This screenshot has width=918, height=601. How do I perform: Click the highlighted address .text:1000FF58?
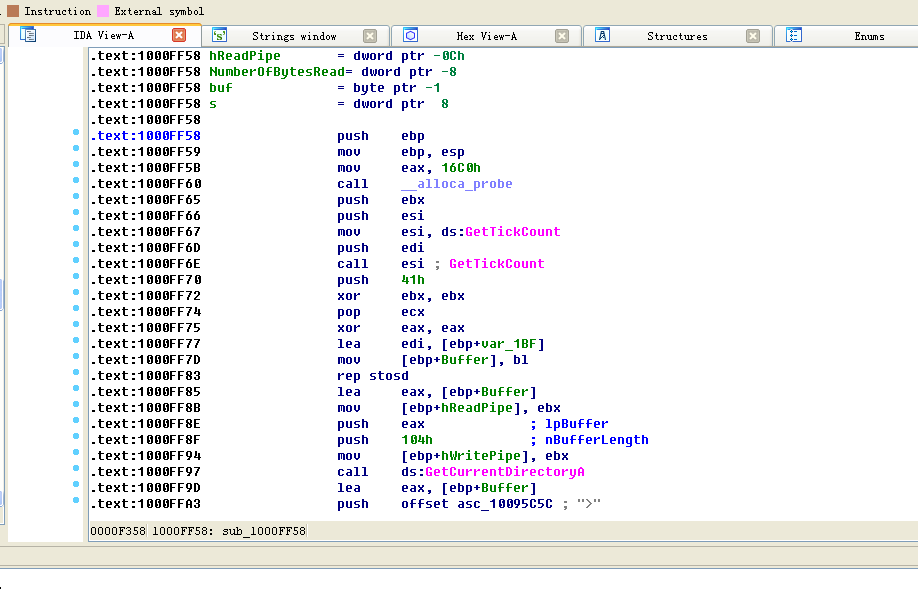(146, 136)
